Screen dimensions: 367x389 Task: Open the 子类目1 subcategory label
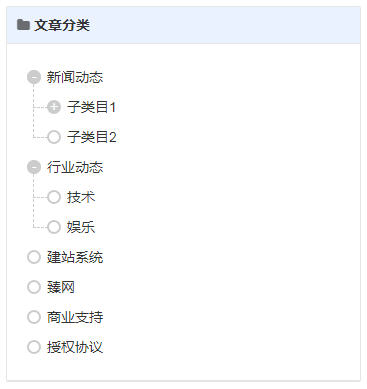coord(91,107)
